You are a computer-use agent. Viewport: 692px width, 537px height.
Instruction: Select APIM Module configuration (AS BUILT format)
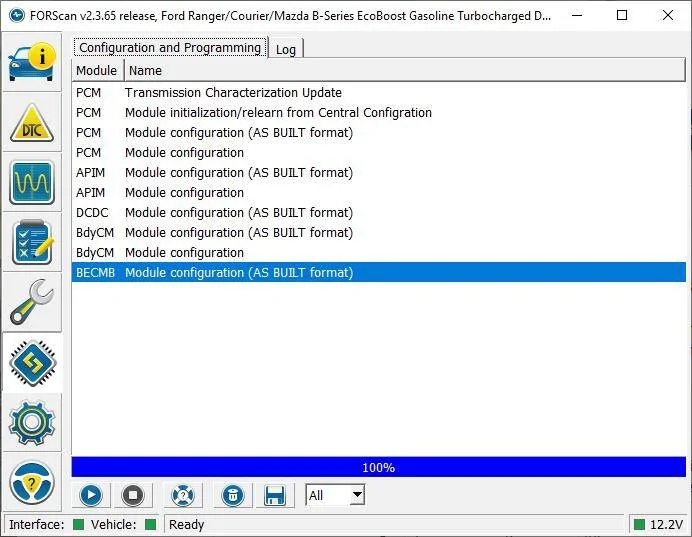click(x=379, y=173)
